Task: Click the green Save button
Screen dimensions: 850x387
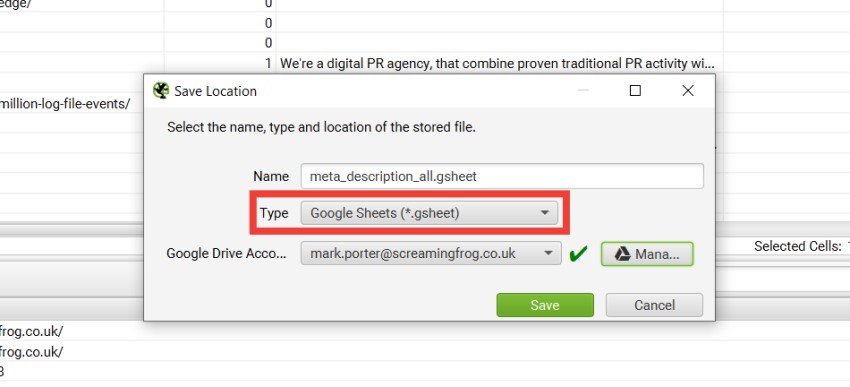Action: click(x=545, y=305)
